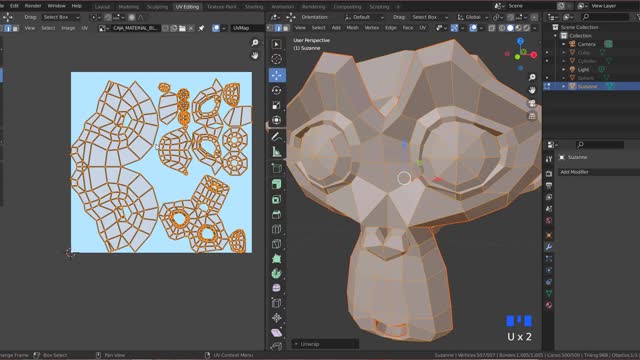Switch to material preview shading

click(518, 28)
